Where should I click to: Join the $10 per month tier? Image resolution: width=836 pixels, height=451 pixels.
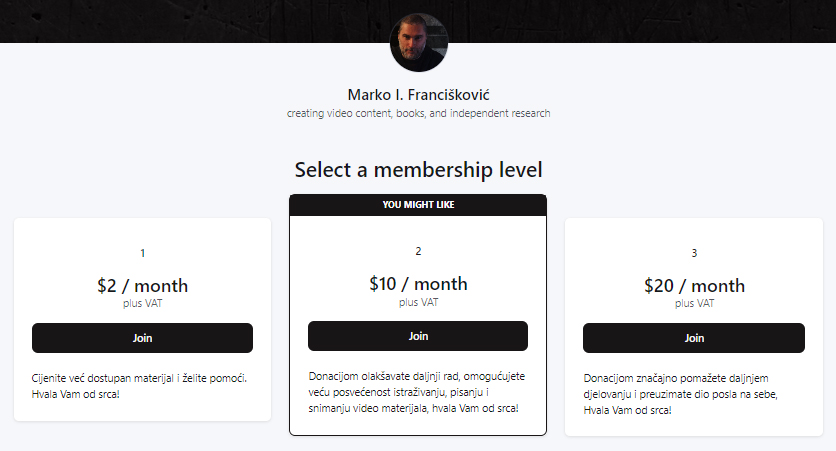click(418, 336)
